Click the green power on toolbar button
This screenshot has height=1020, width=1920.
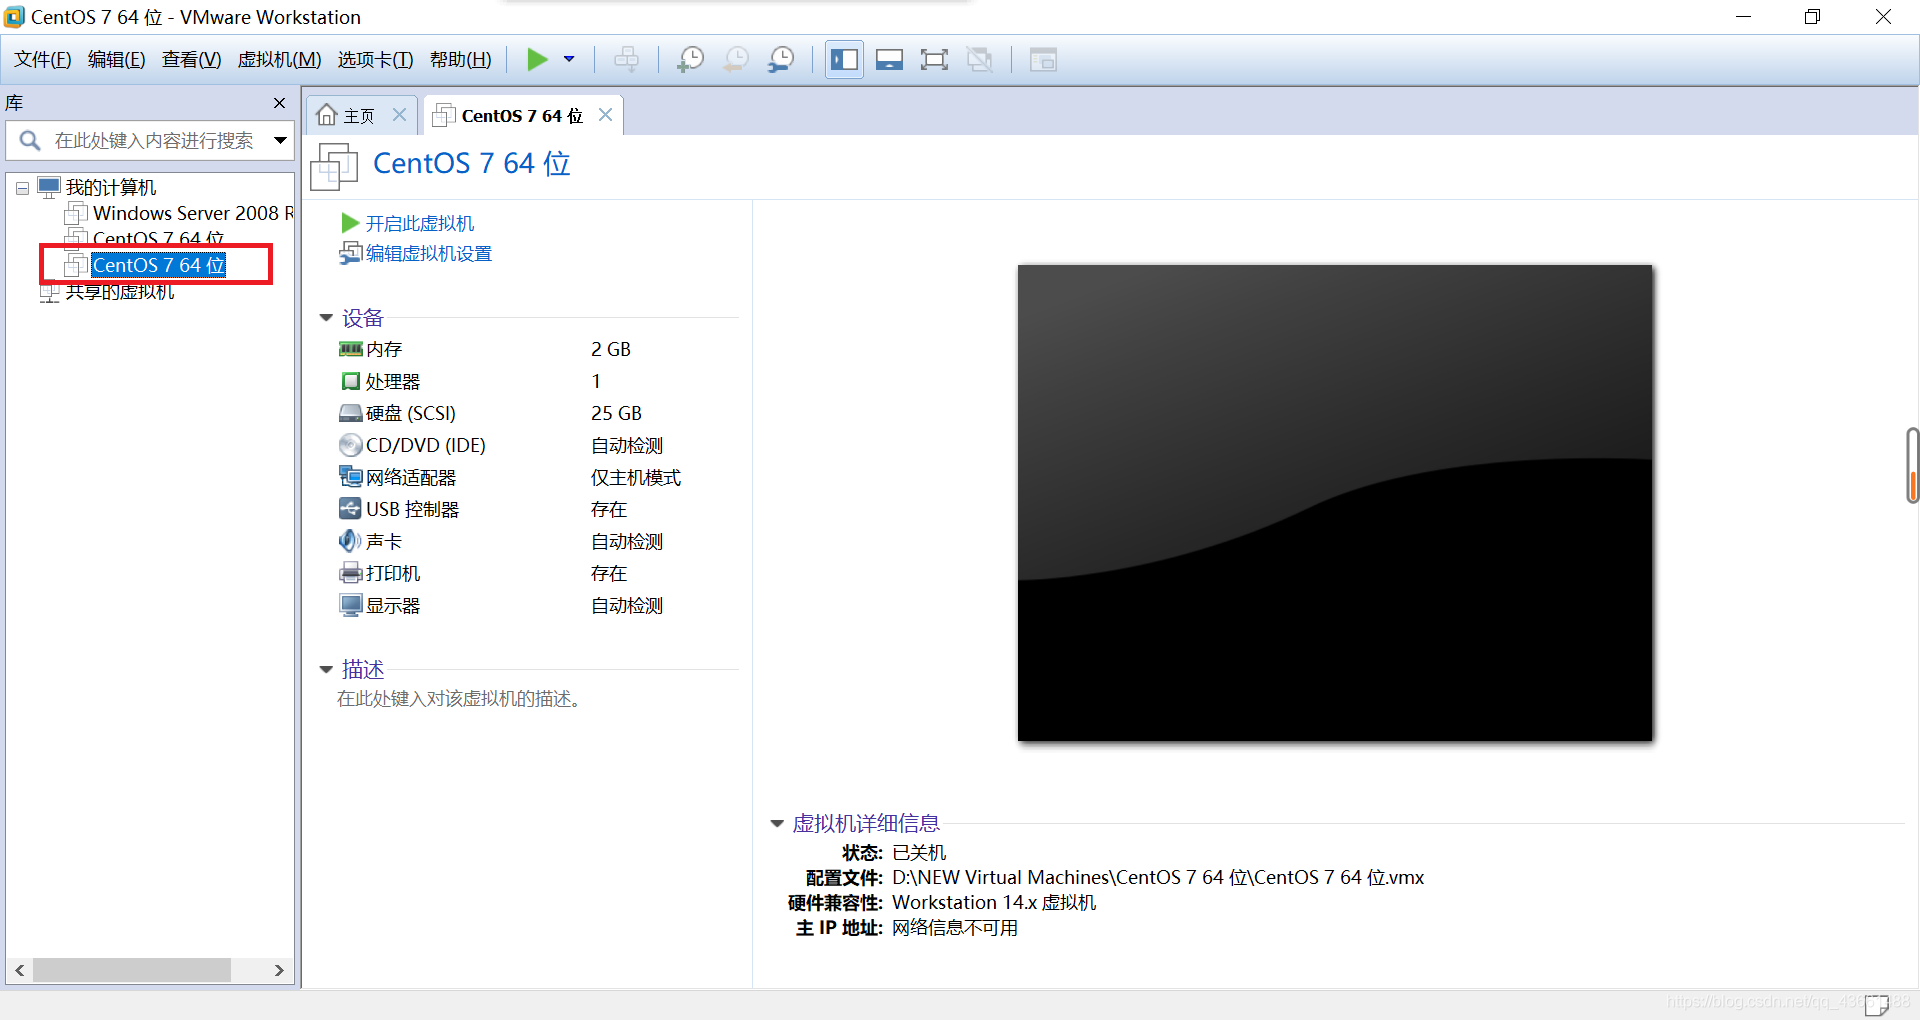pyautogui.click(x=537, y=60)
